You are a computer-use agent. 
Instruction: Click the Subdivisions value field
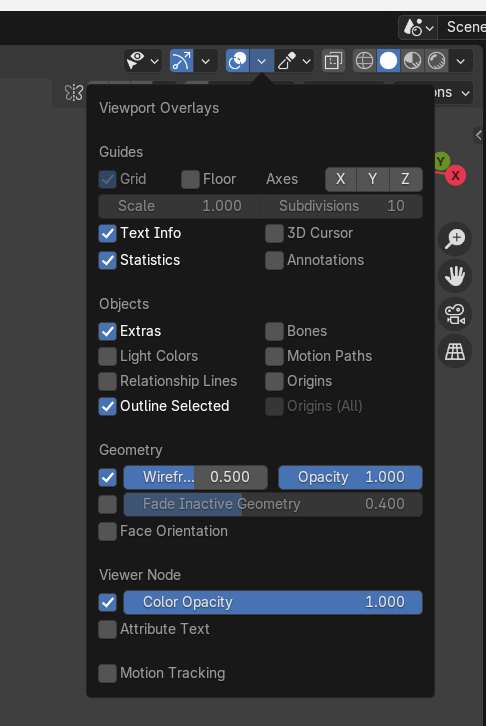pos(341,206)
